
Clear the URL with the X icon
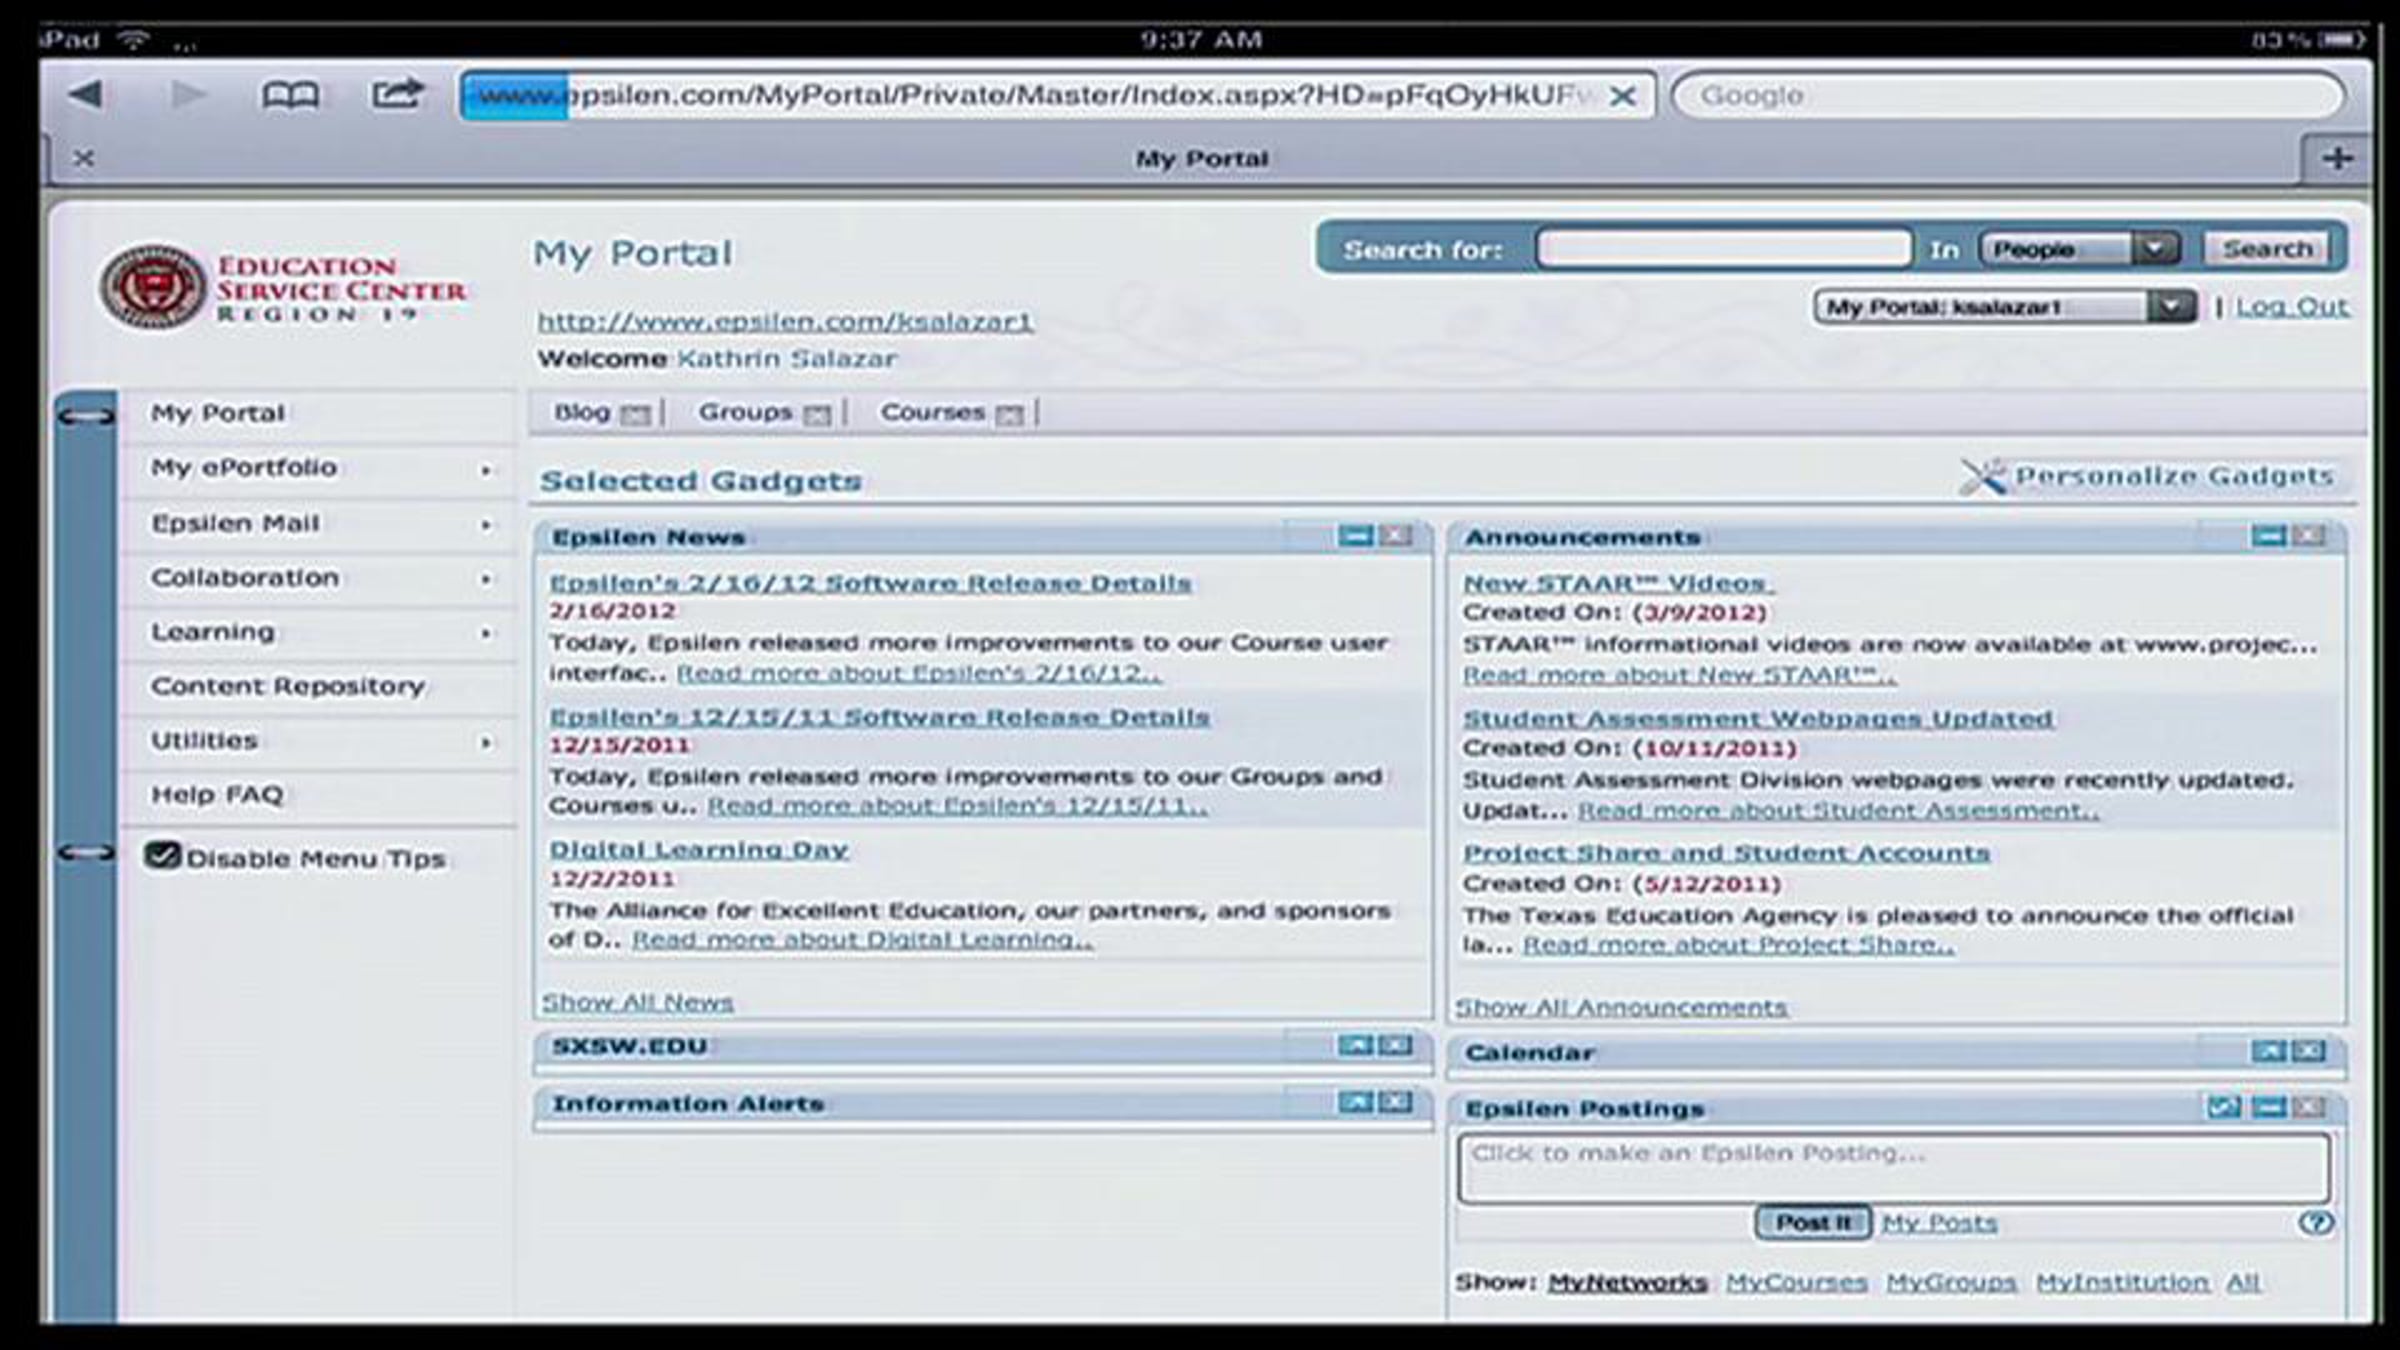[1623, 97]
